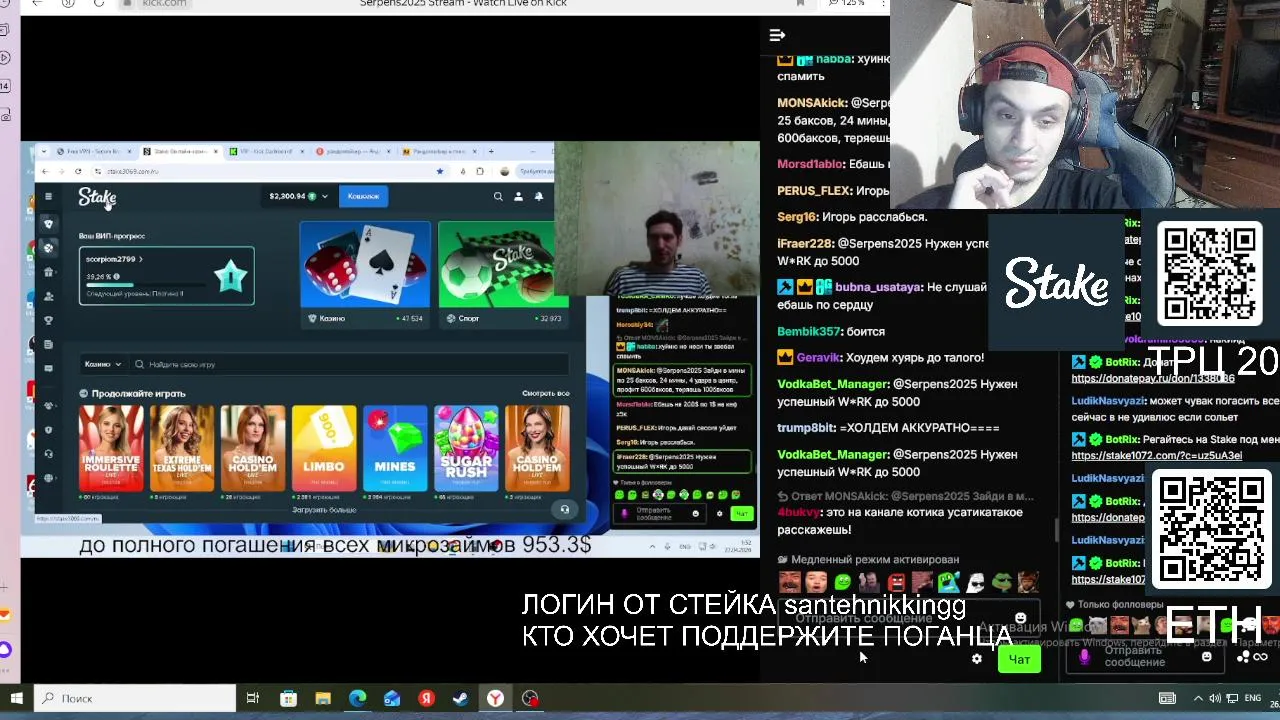1280x720 pixels.
Task: Launch the Mines game tile
Action: click(395, 448)
